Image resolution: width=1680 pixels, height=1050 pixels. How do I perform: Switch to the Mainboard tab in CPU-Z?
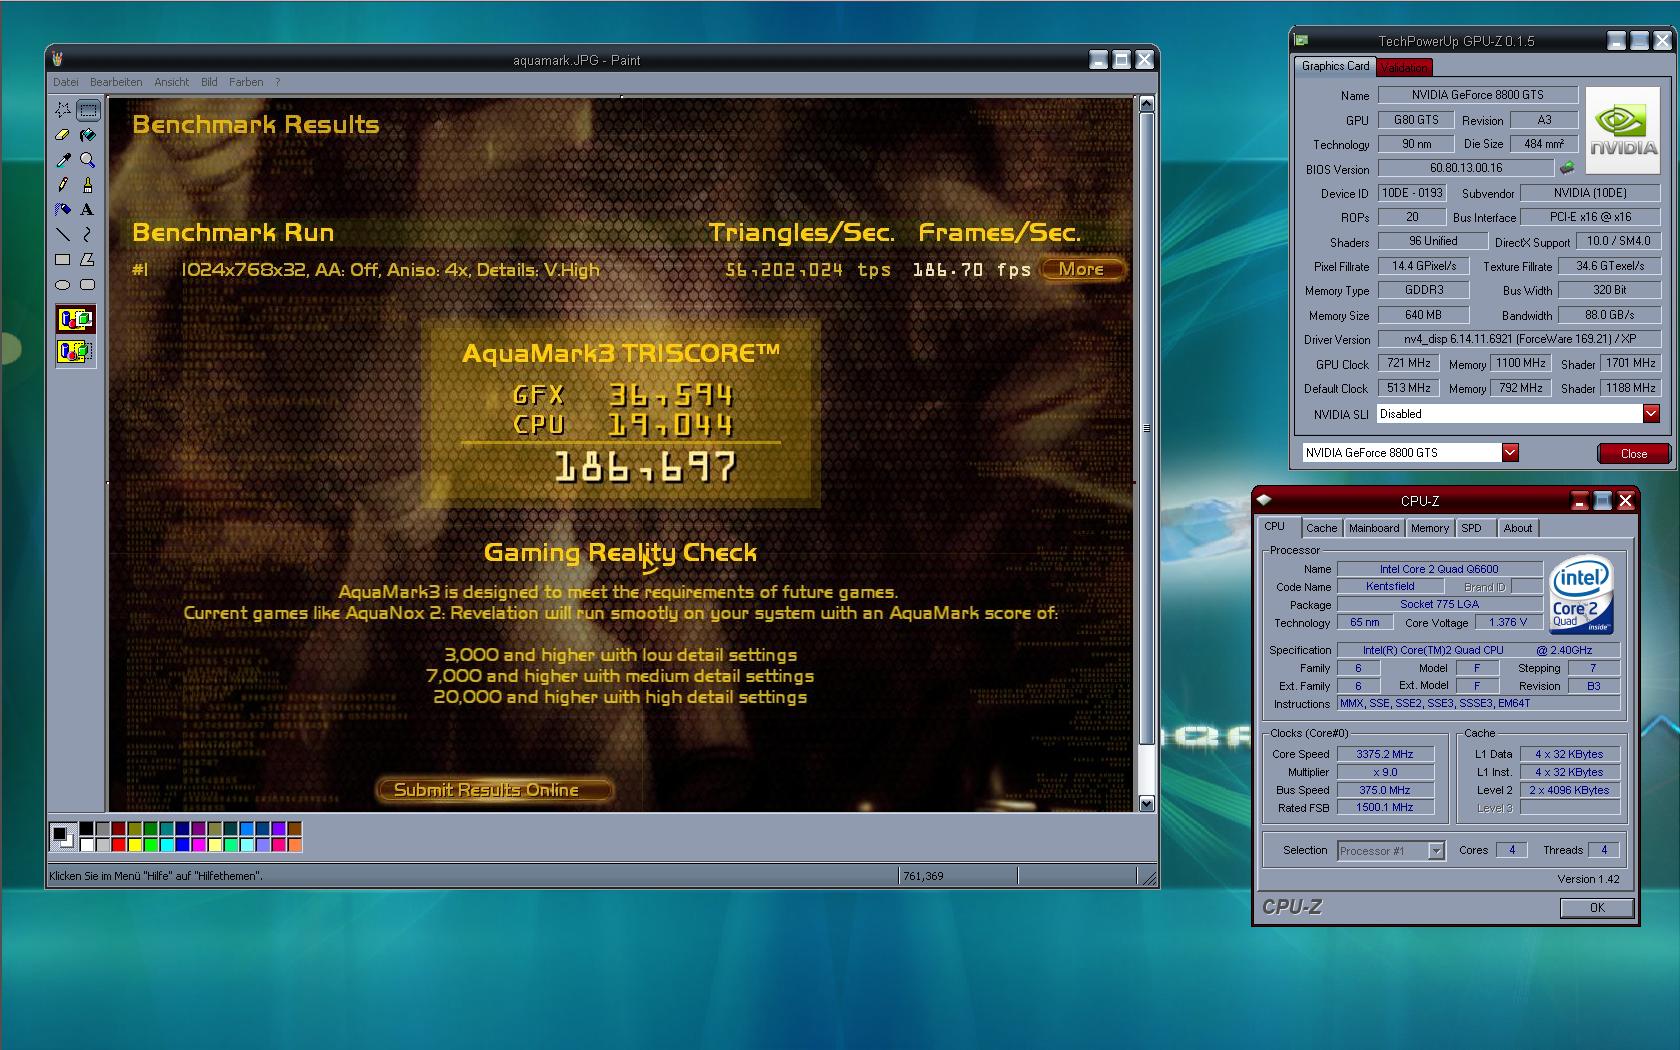(x=1374, y=528)
